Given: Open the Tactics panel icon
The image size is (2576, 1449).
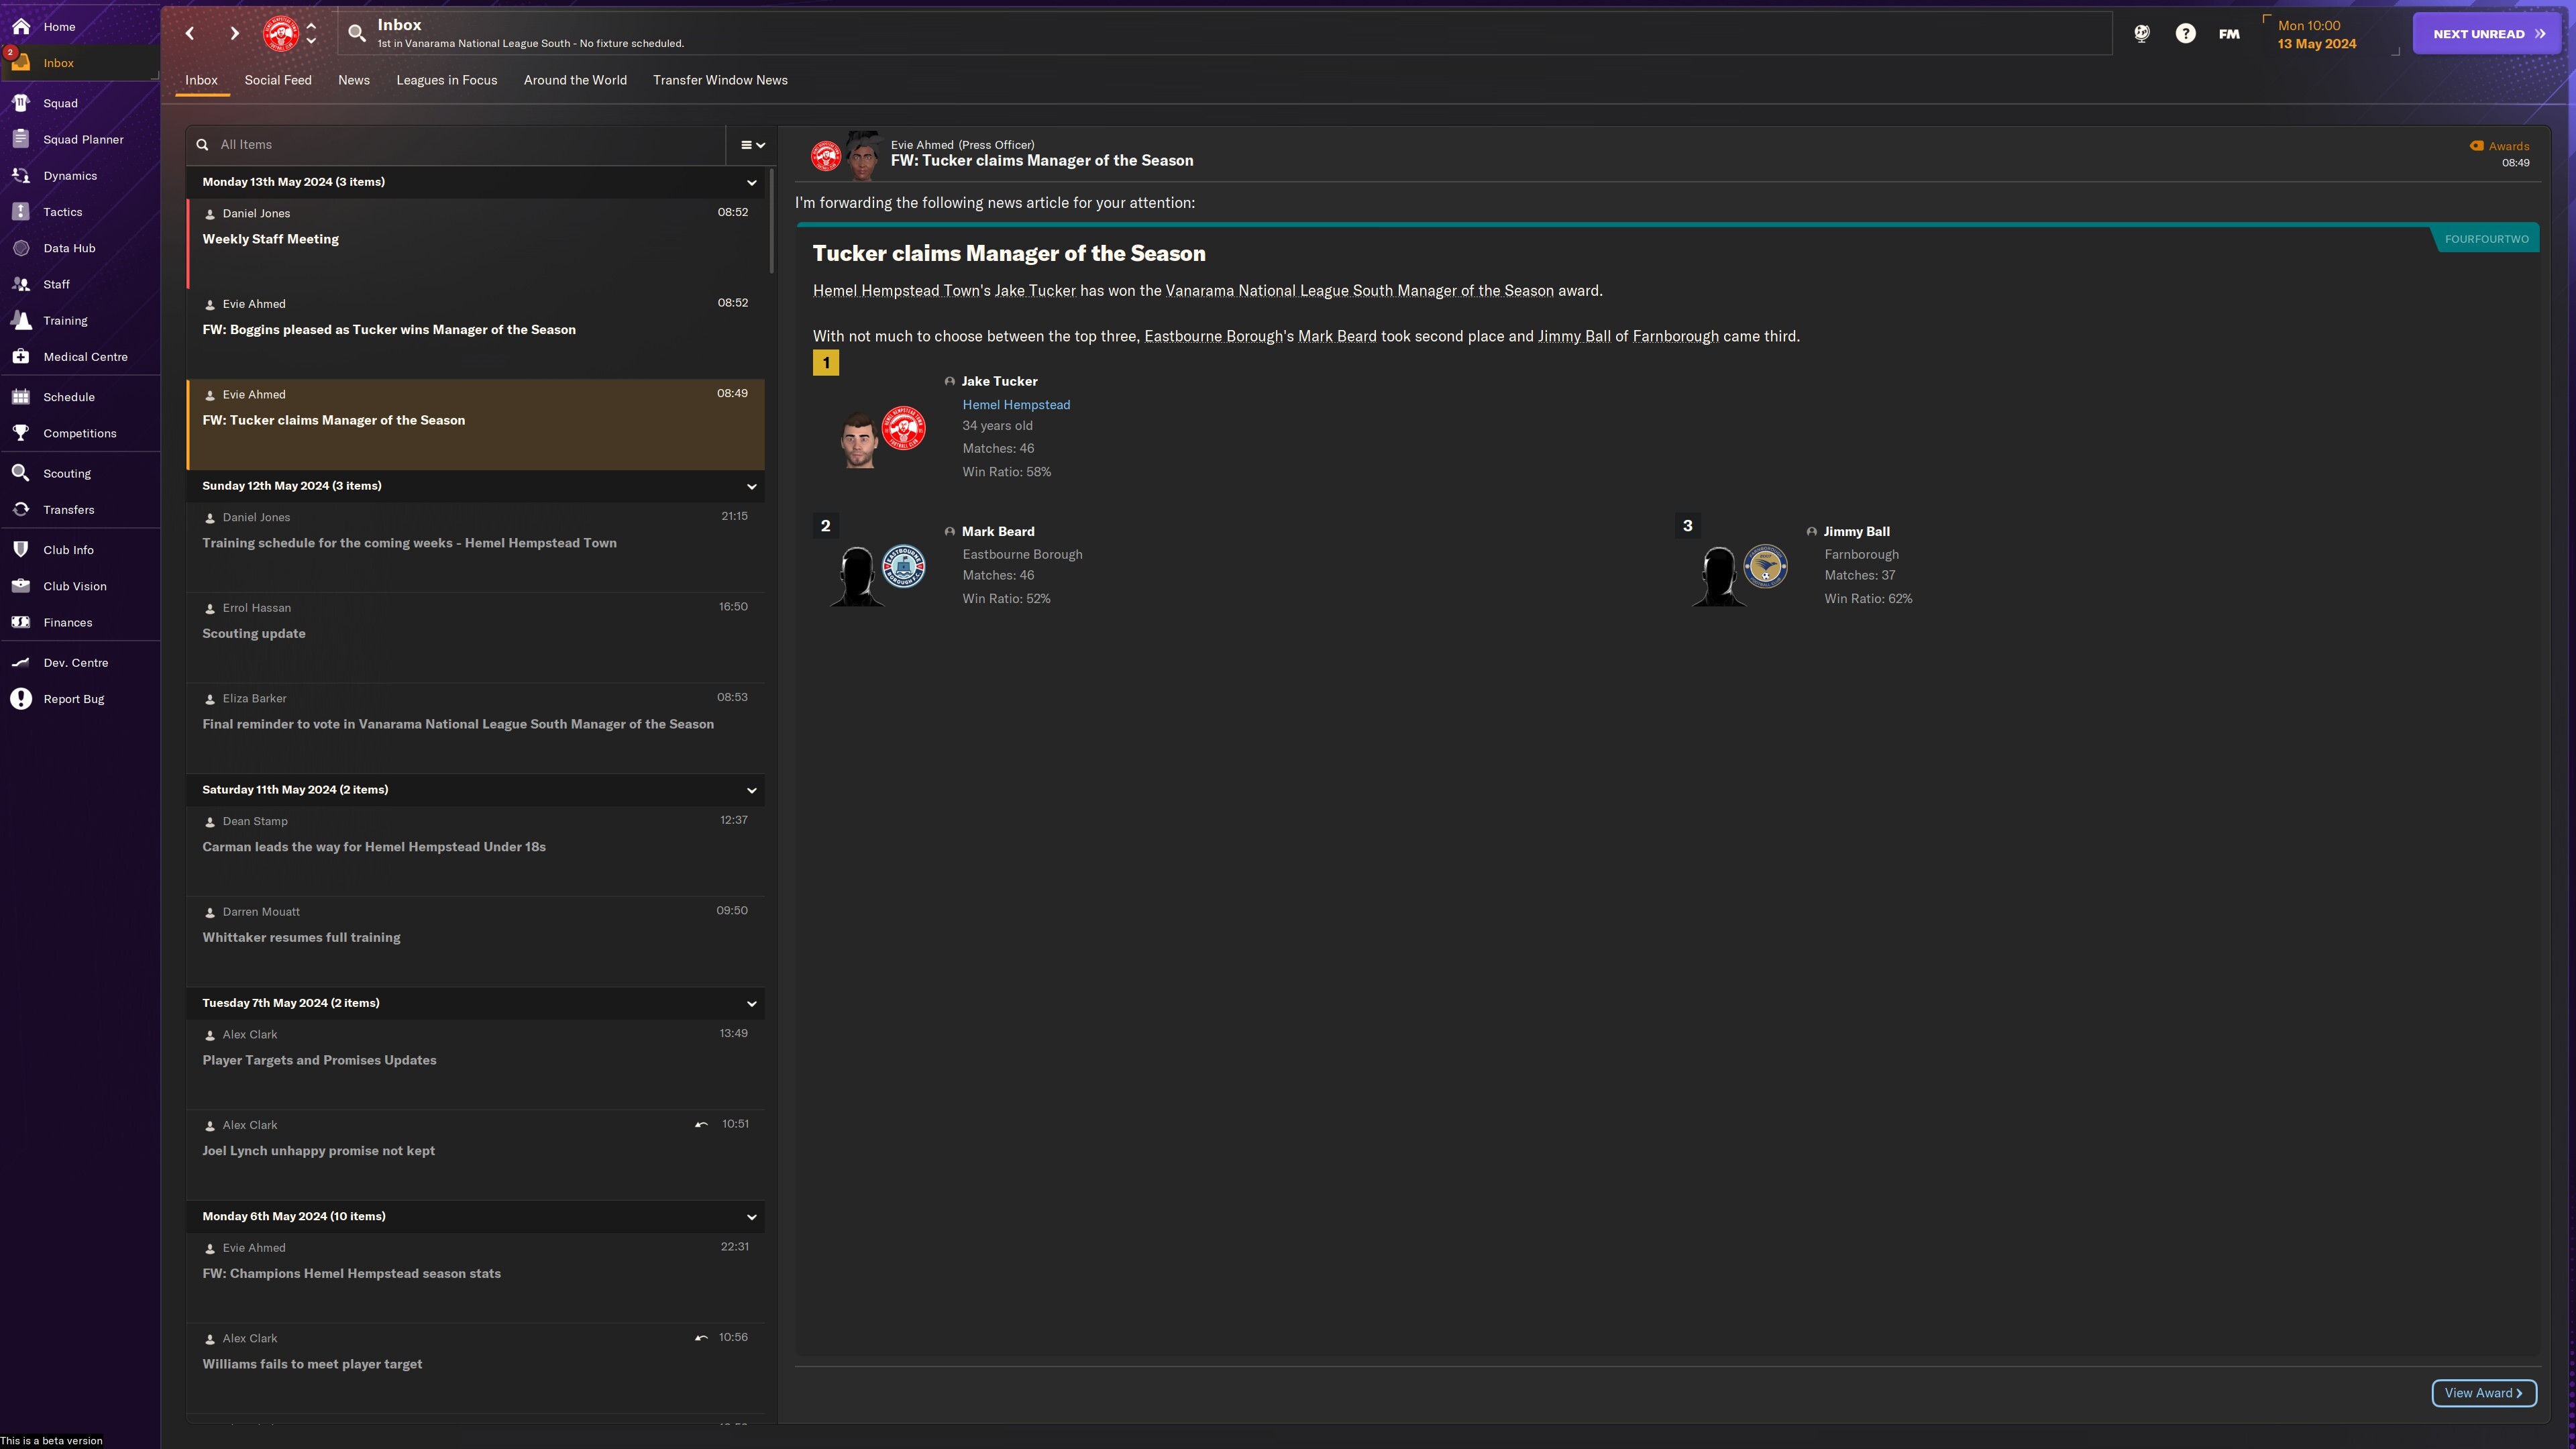Looking at the screenshot, I should tap(21, 212).
